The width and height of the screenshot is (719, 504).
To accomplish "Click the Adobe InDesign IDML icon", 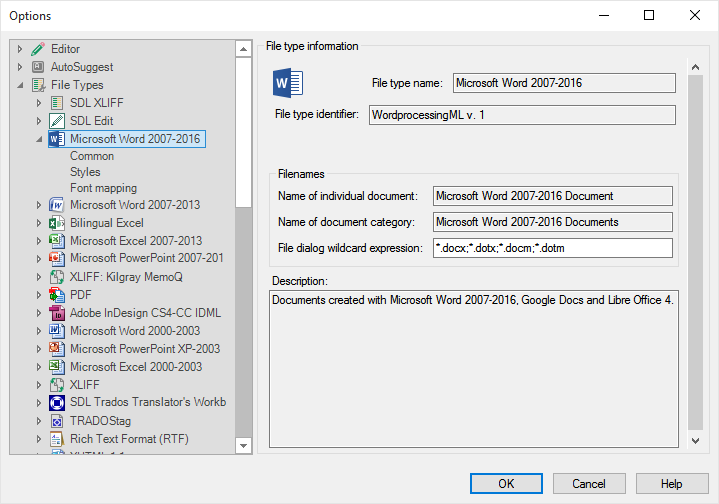I will coord(56,313).
